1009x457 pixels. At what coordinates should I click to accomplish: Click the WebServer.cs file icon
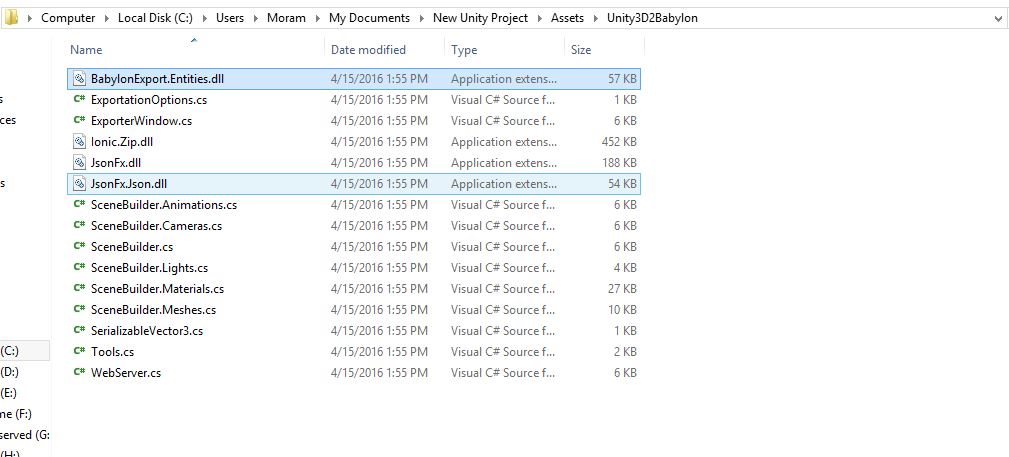(79, 373)
